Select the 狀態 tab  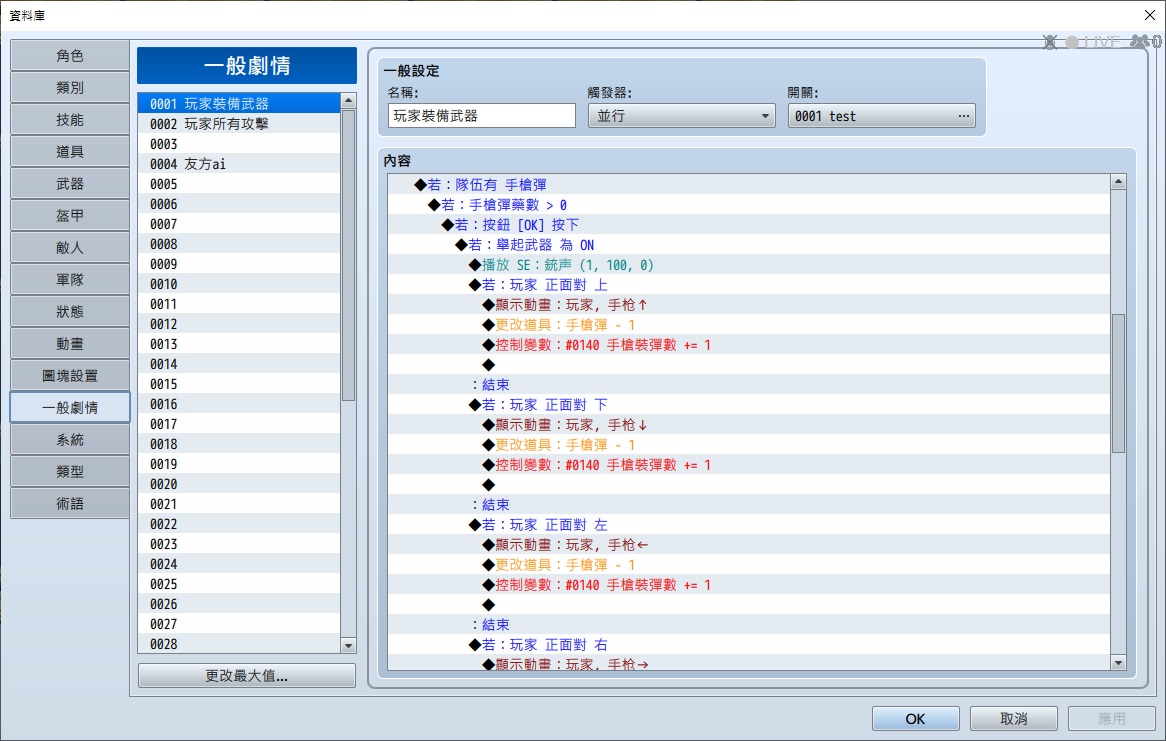tap(70, 312)
